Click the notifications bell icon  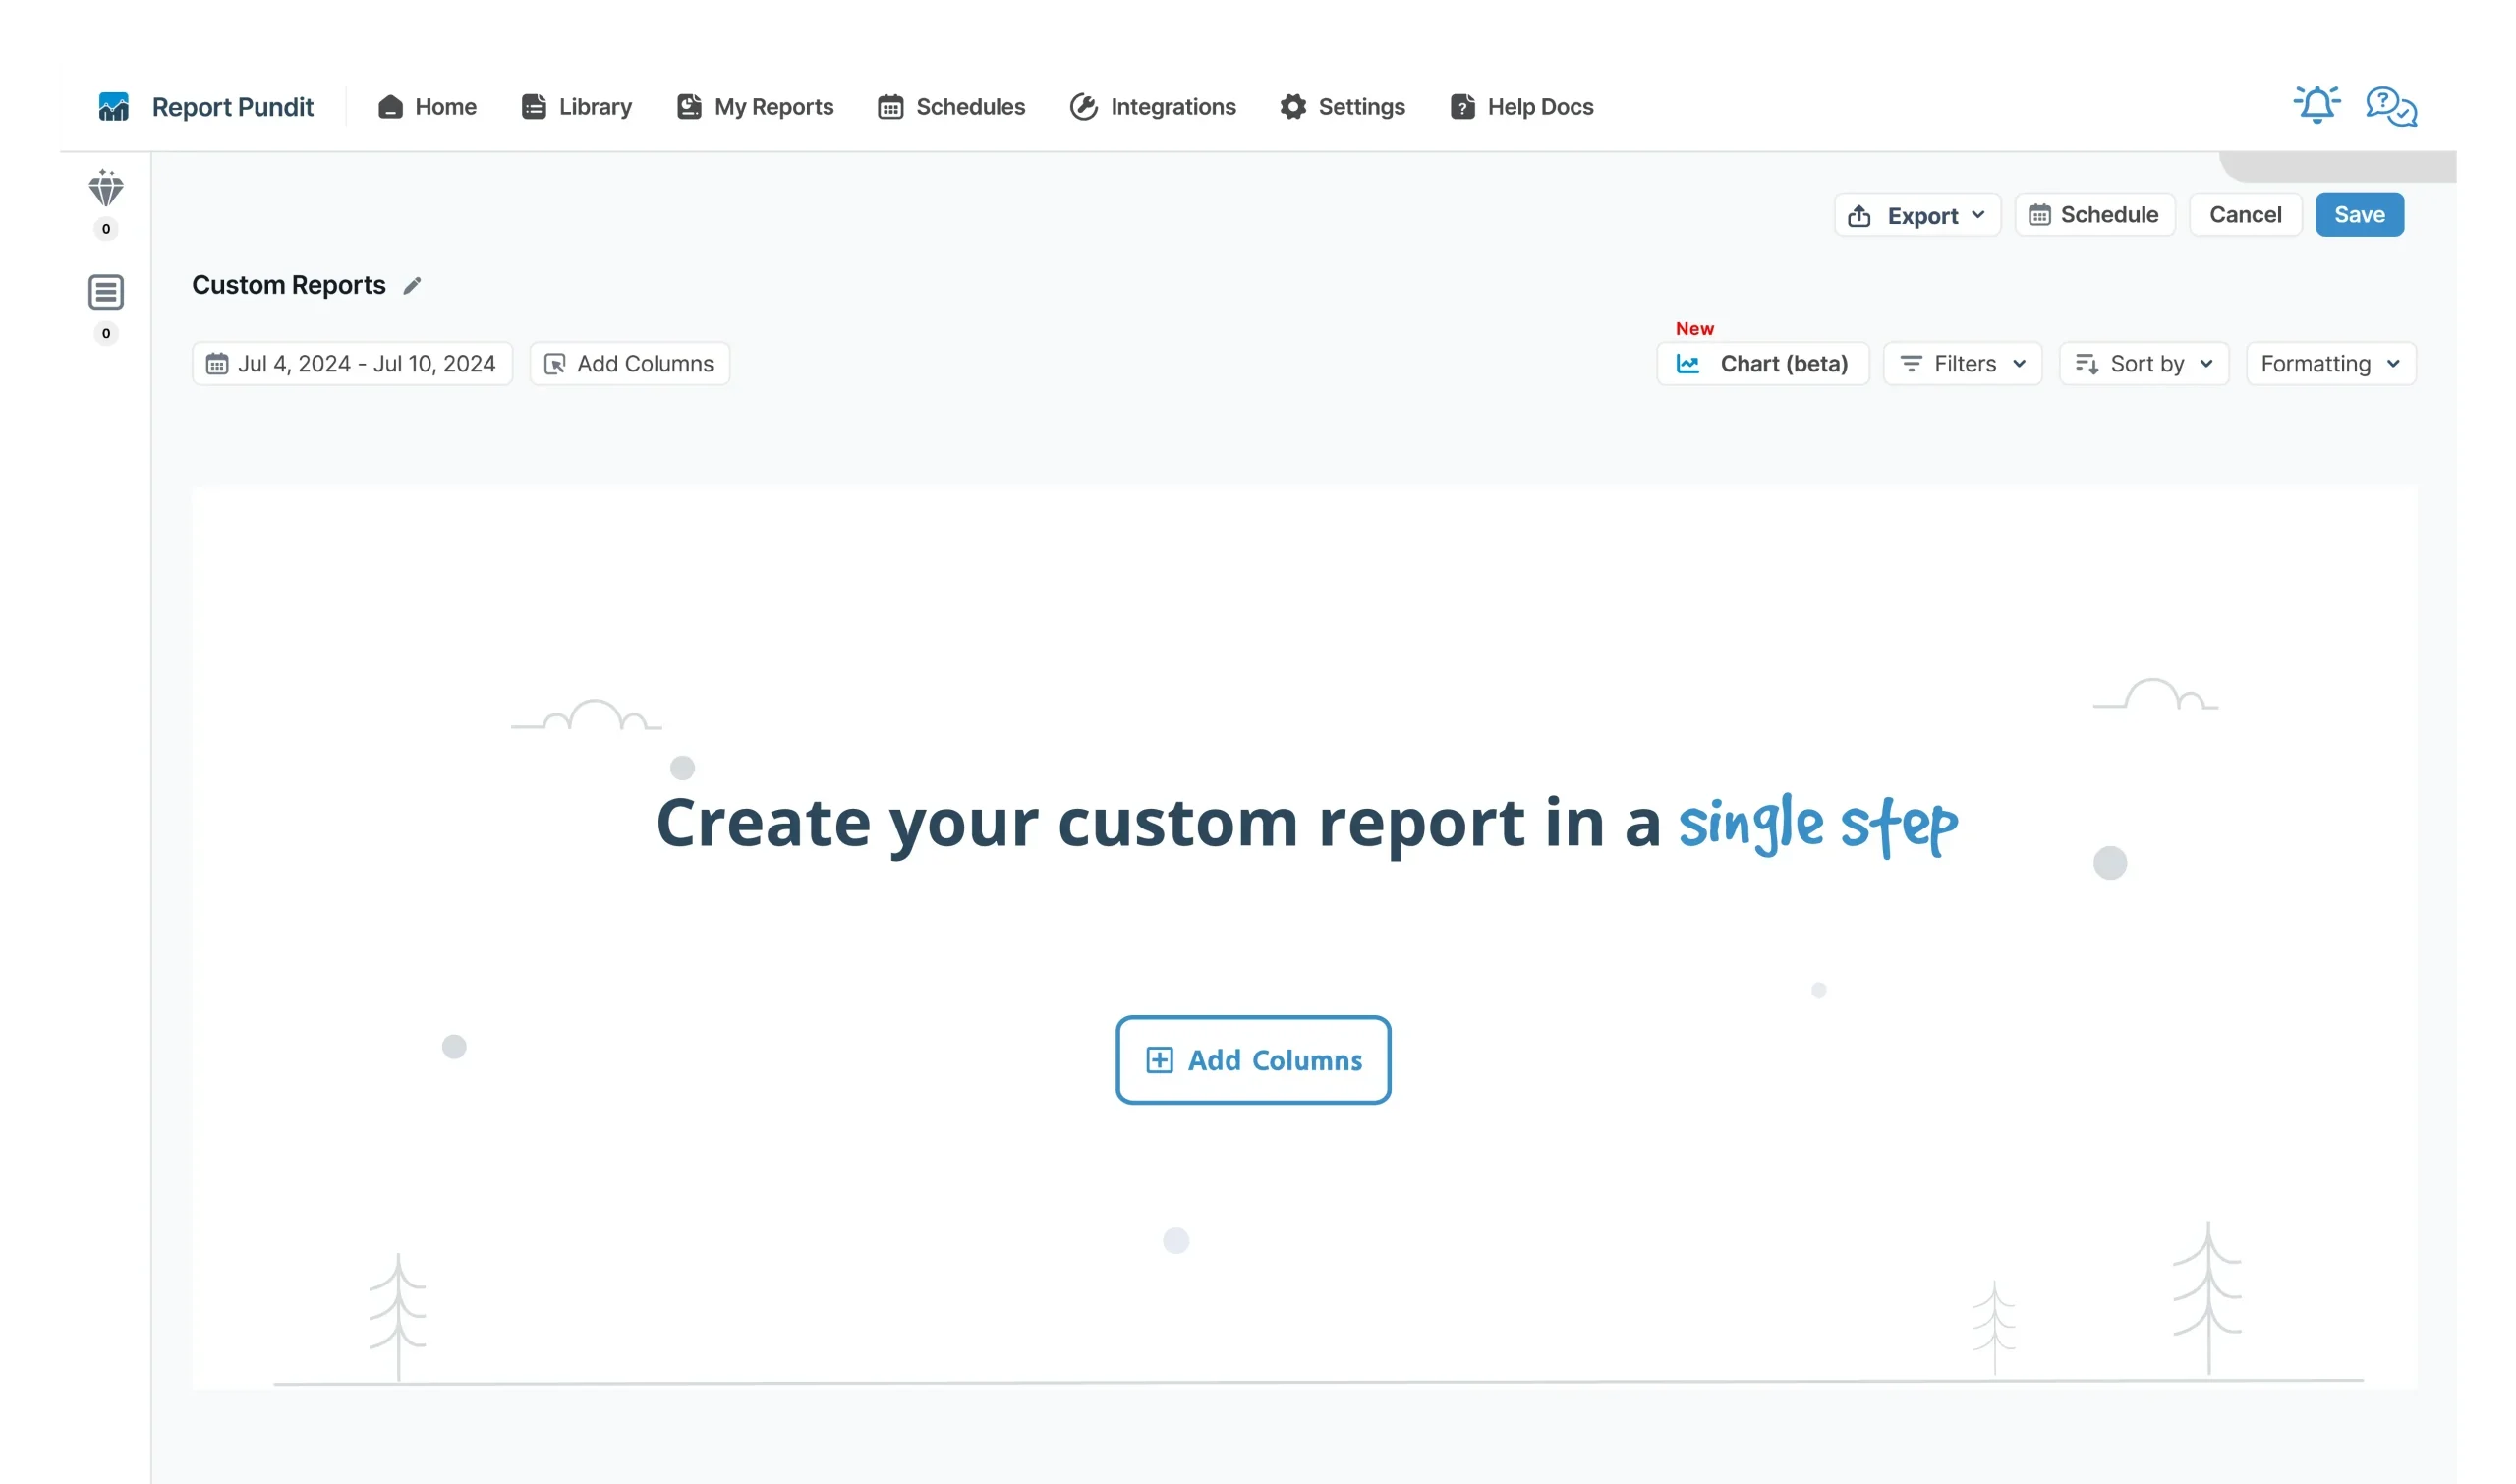point(2316,104)
